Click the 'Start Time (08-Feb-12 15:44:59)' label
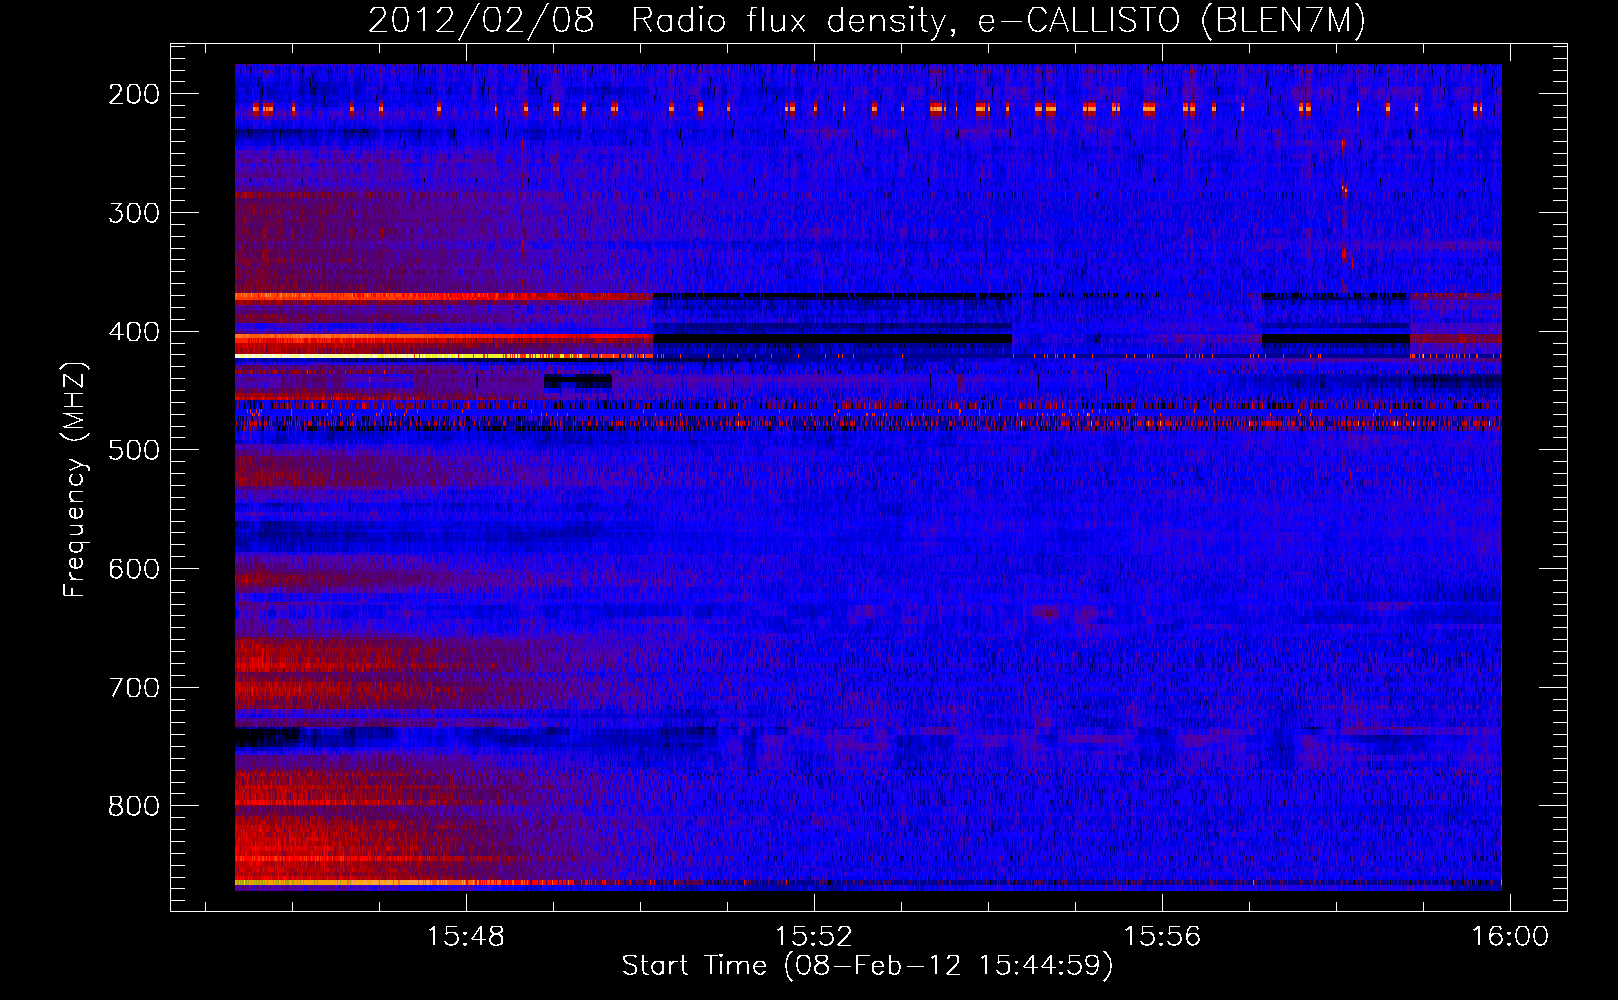 867,966
